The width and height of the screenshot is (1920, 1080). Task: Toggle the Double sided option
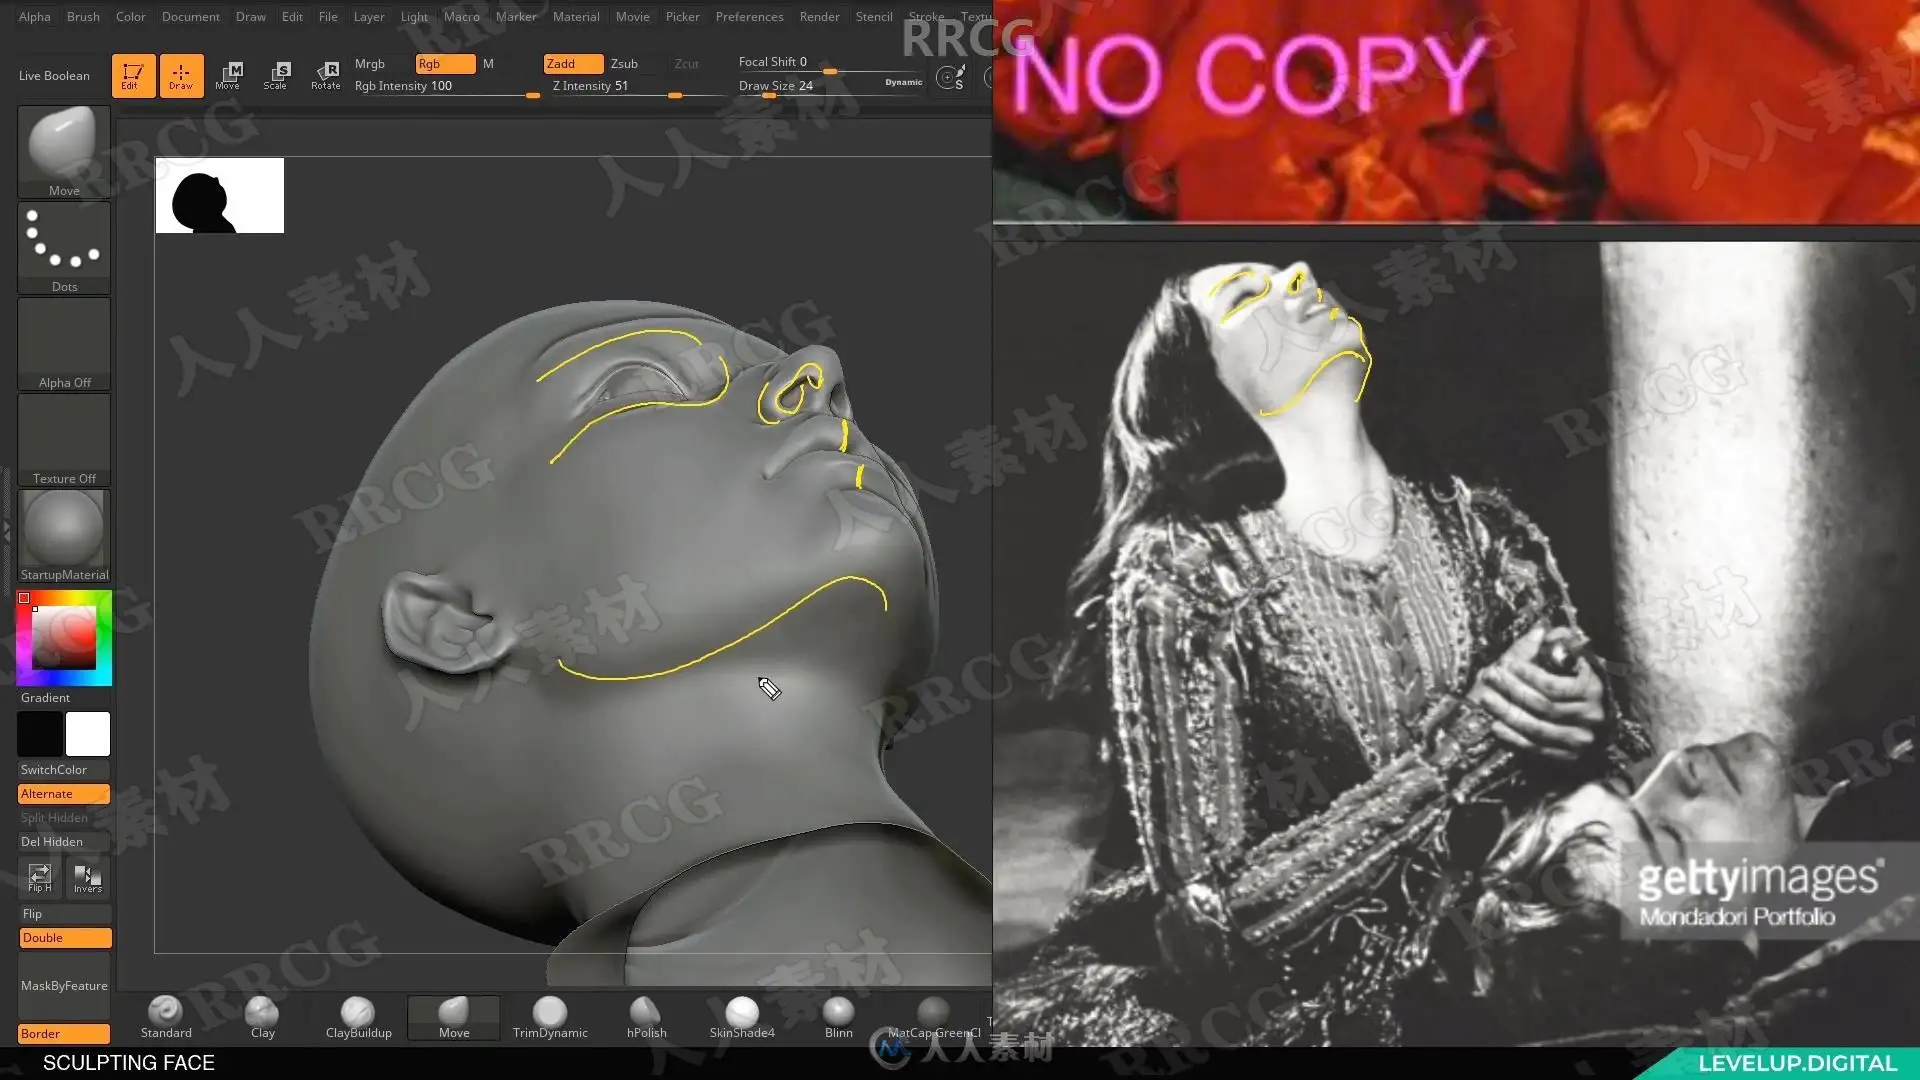point(65,938)
